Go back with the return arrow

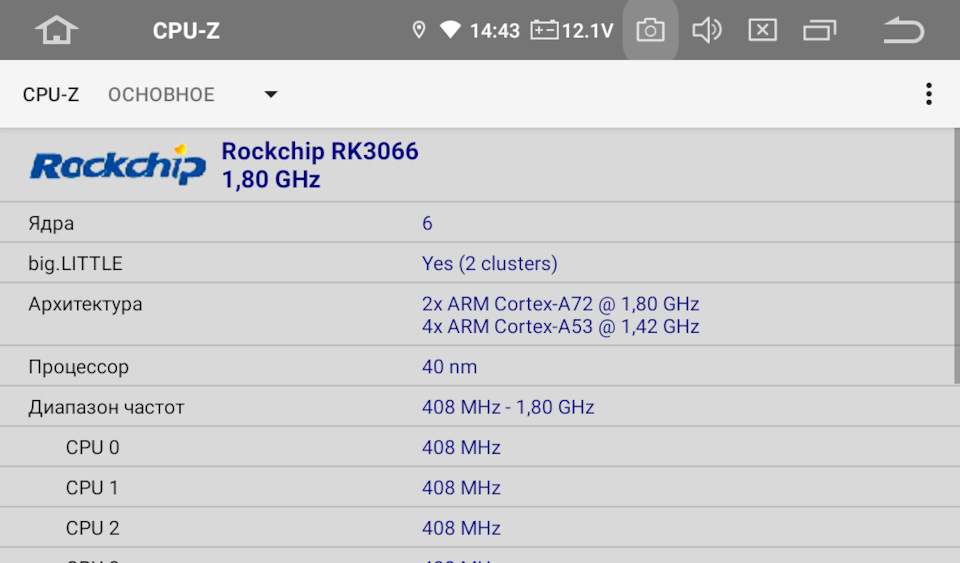click(903, 30)
